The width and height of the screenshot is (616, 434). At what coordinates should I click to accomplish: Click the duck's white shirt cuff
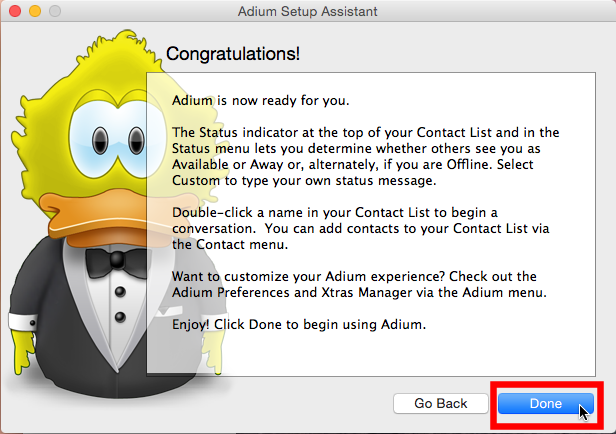click(23, 321)
